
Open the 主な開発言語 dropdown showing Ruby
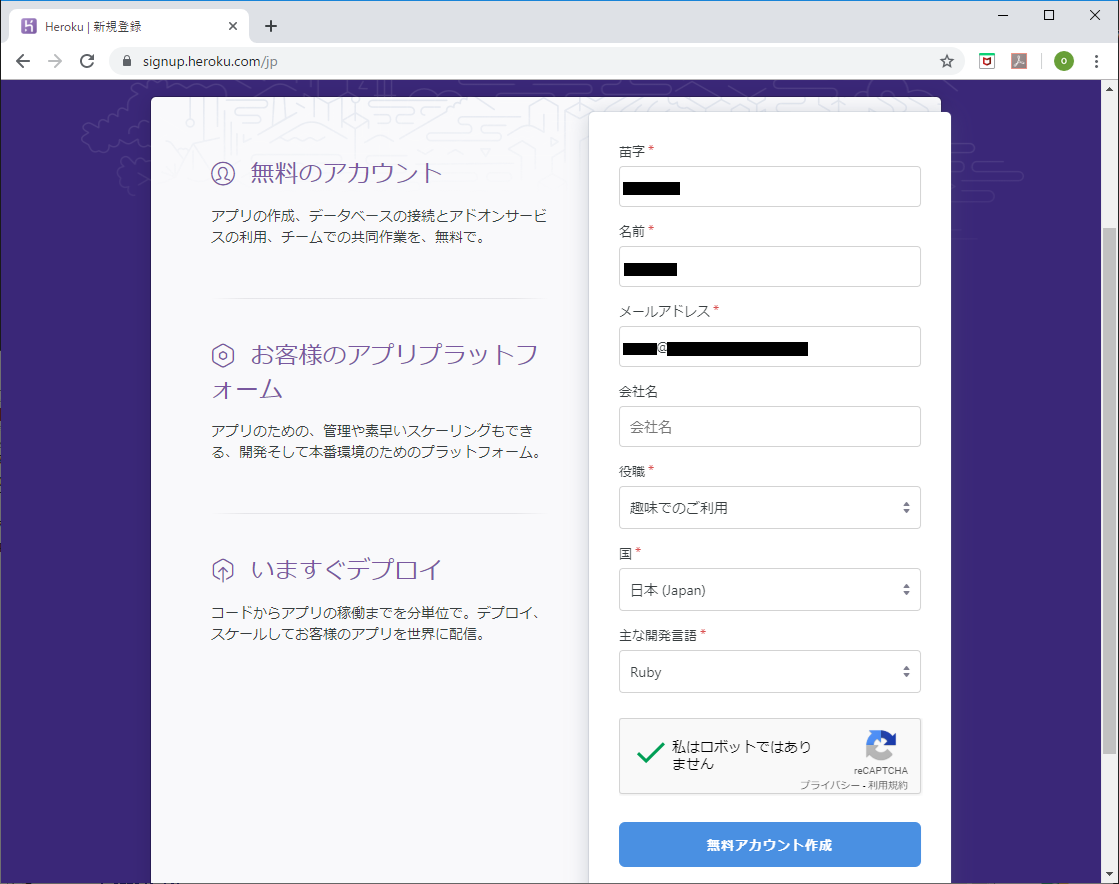[x=769, y=671]
